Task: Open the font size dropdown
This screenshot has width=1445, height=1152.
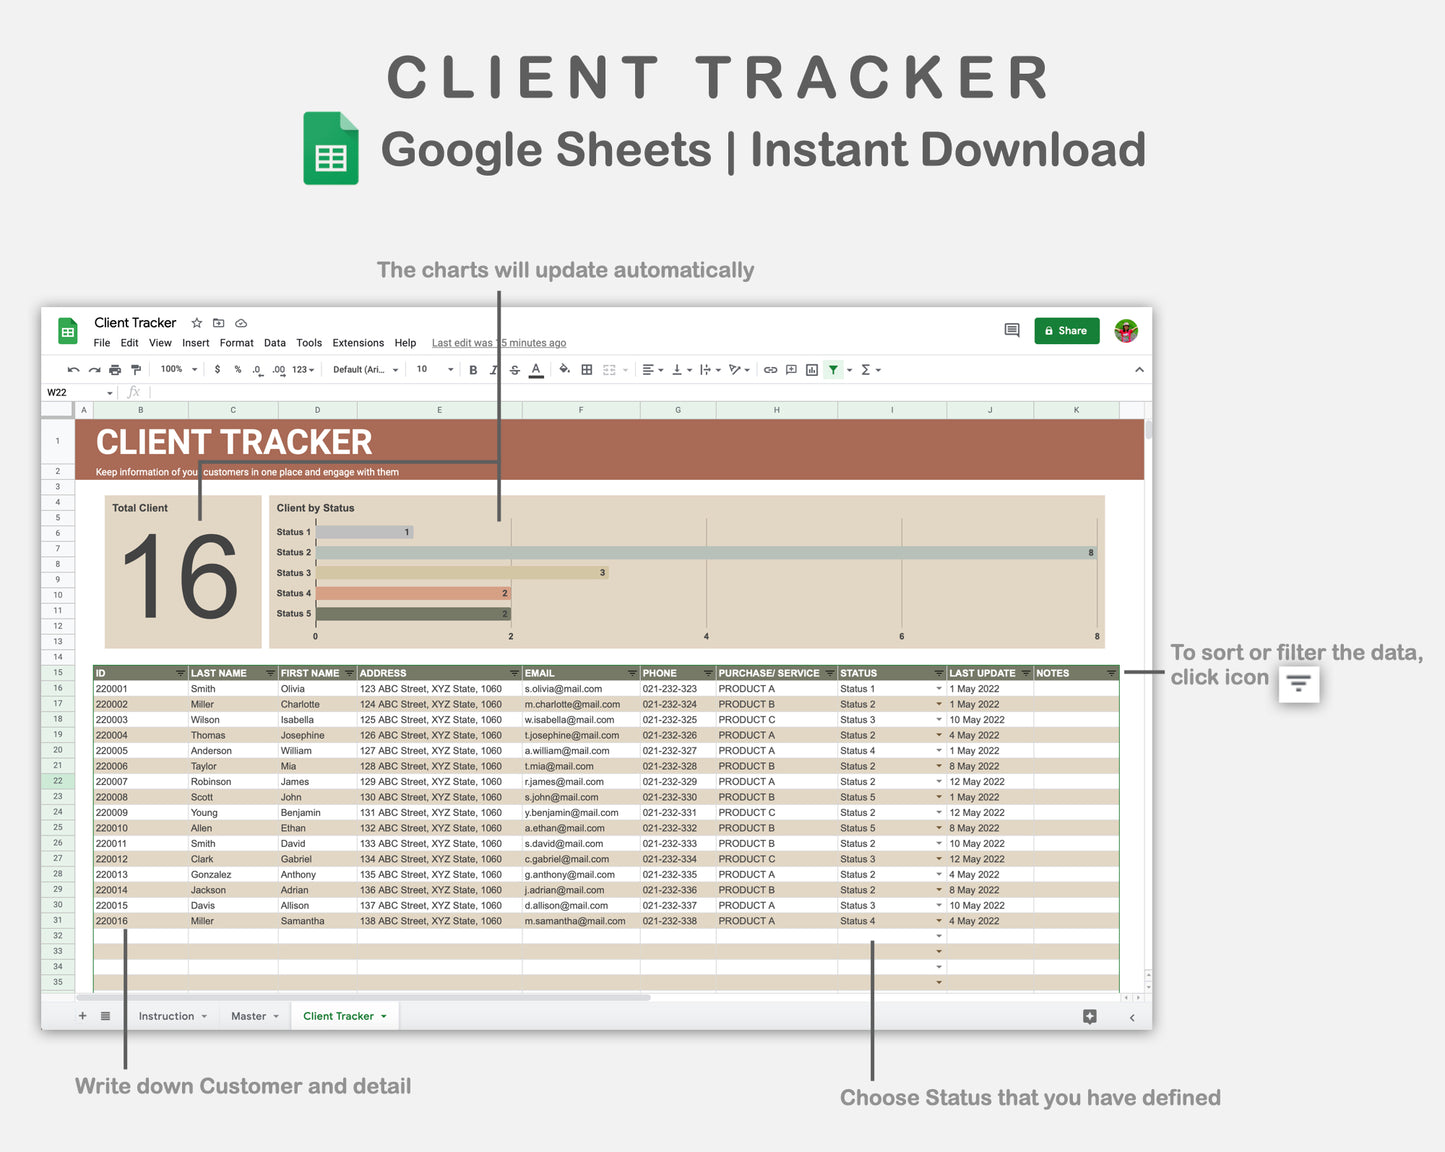Action: [x=430, y=369]
